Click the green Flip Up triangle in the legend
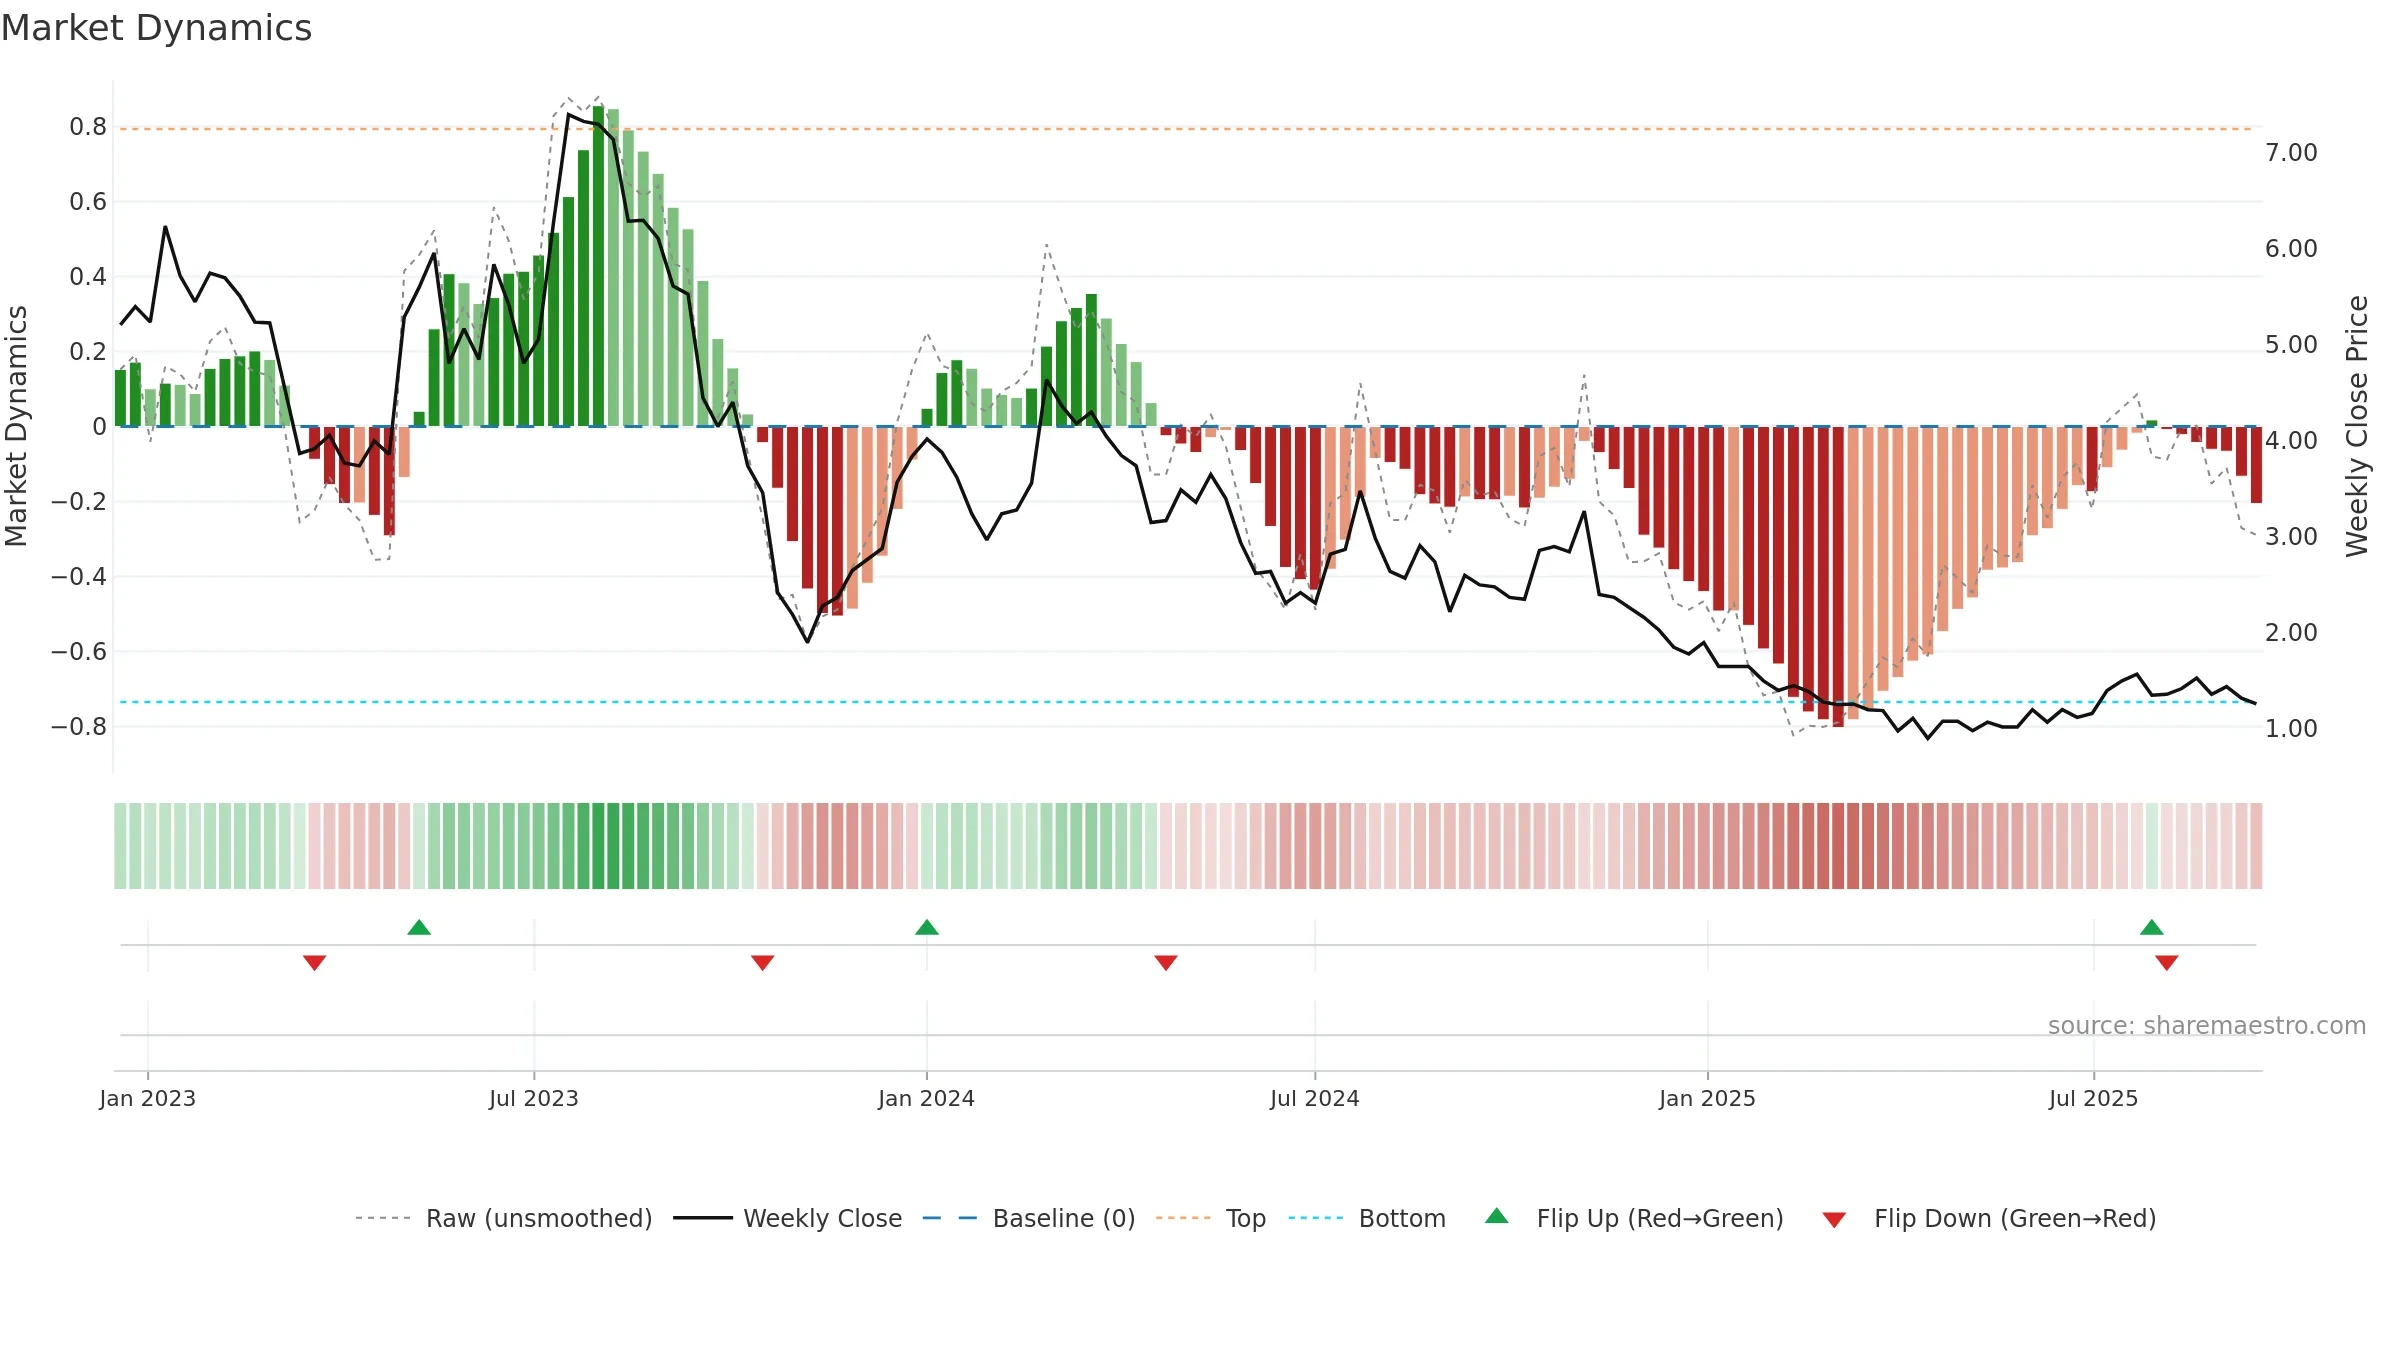 1497,1216
